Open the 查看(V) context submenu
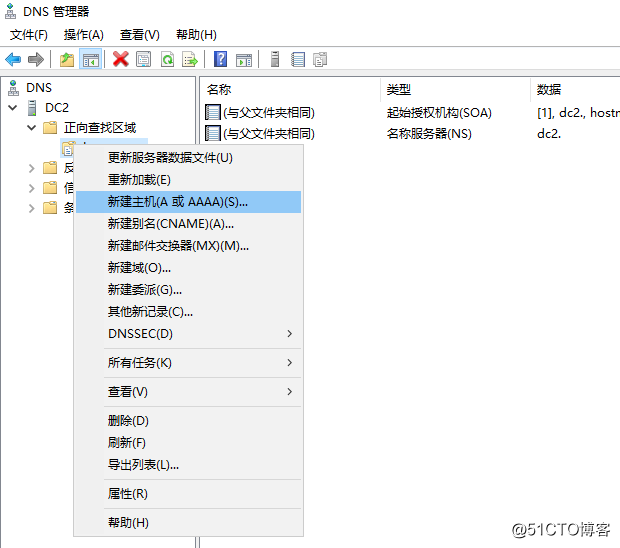The width and height of the screenshot is (620, 548). pyautogui.click(x=189, y=392)
